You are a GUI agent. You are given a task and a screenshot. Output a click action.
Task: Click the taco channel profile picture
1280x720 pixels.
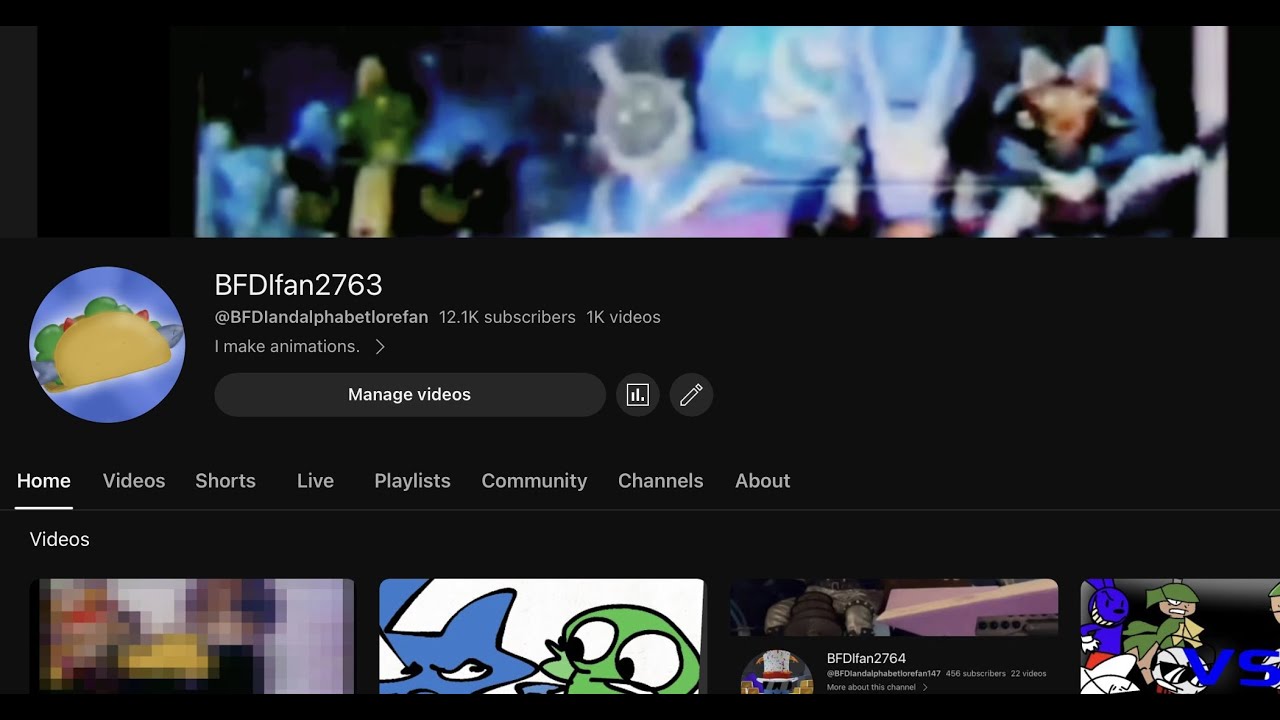click(x=107, y=345)
